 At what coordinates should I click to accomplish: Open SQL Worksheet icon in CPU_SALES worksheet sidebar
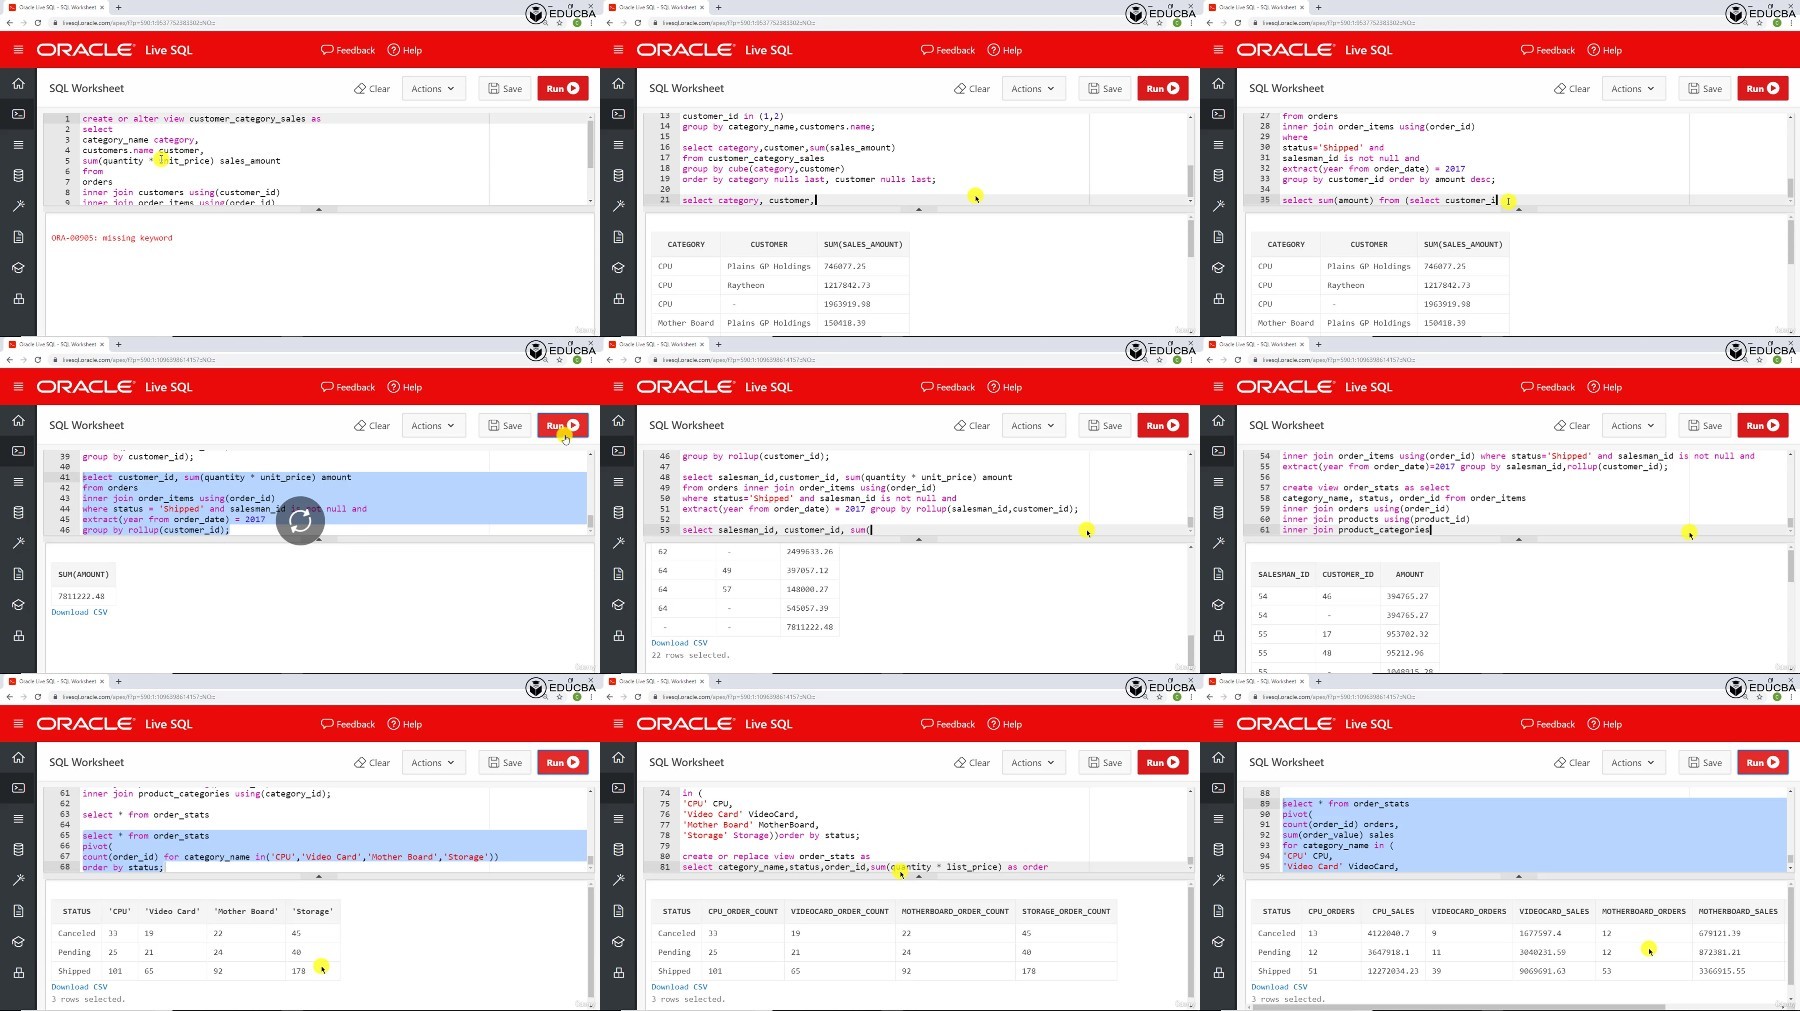1218,788
